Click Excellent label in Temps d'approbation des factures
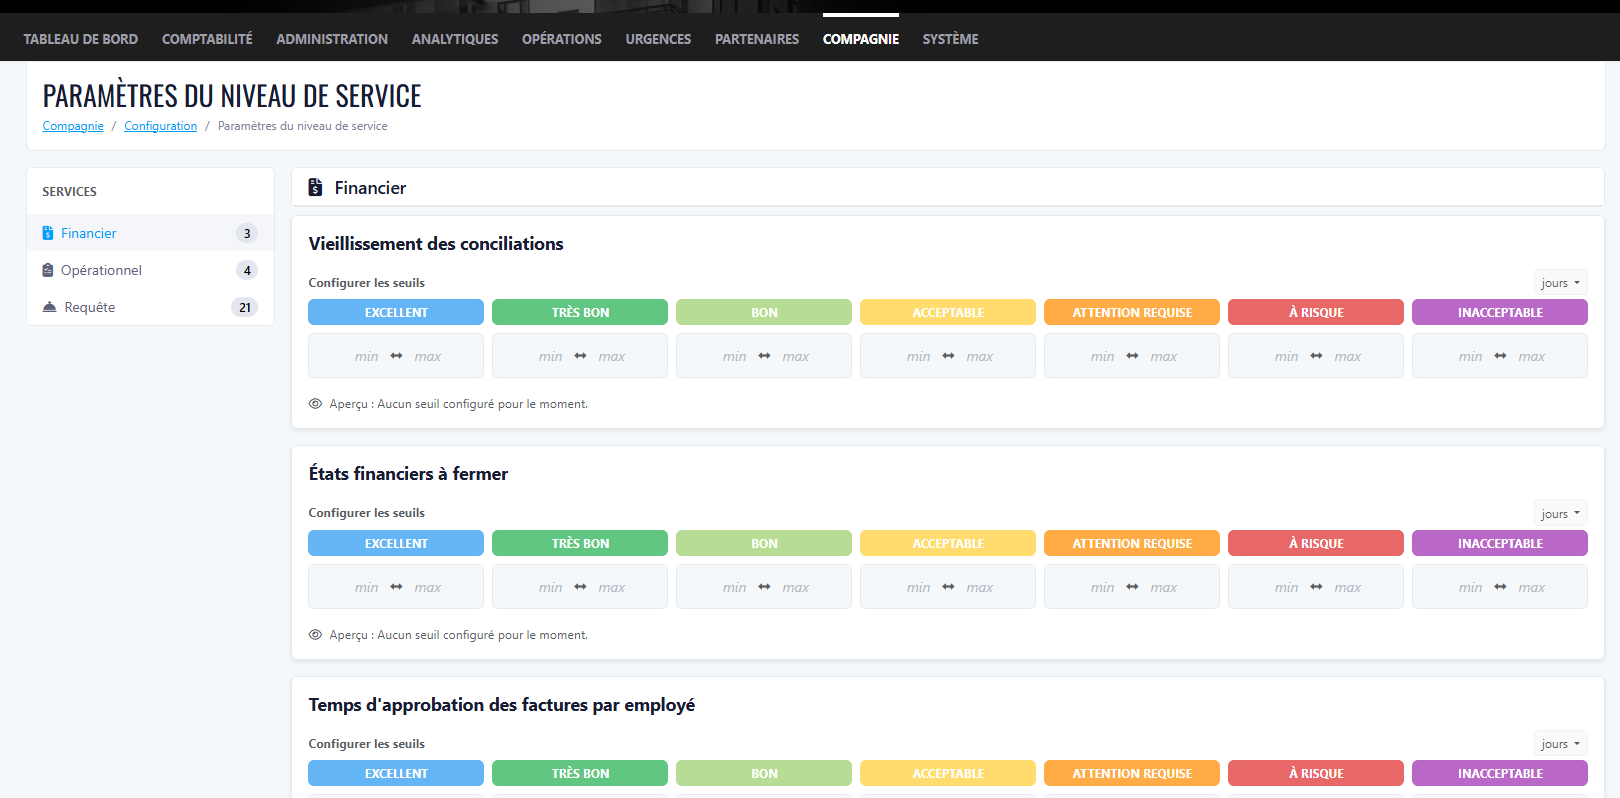This screenshot has height=798, width=1620. point(396,773)
